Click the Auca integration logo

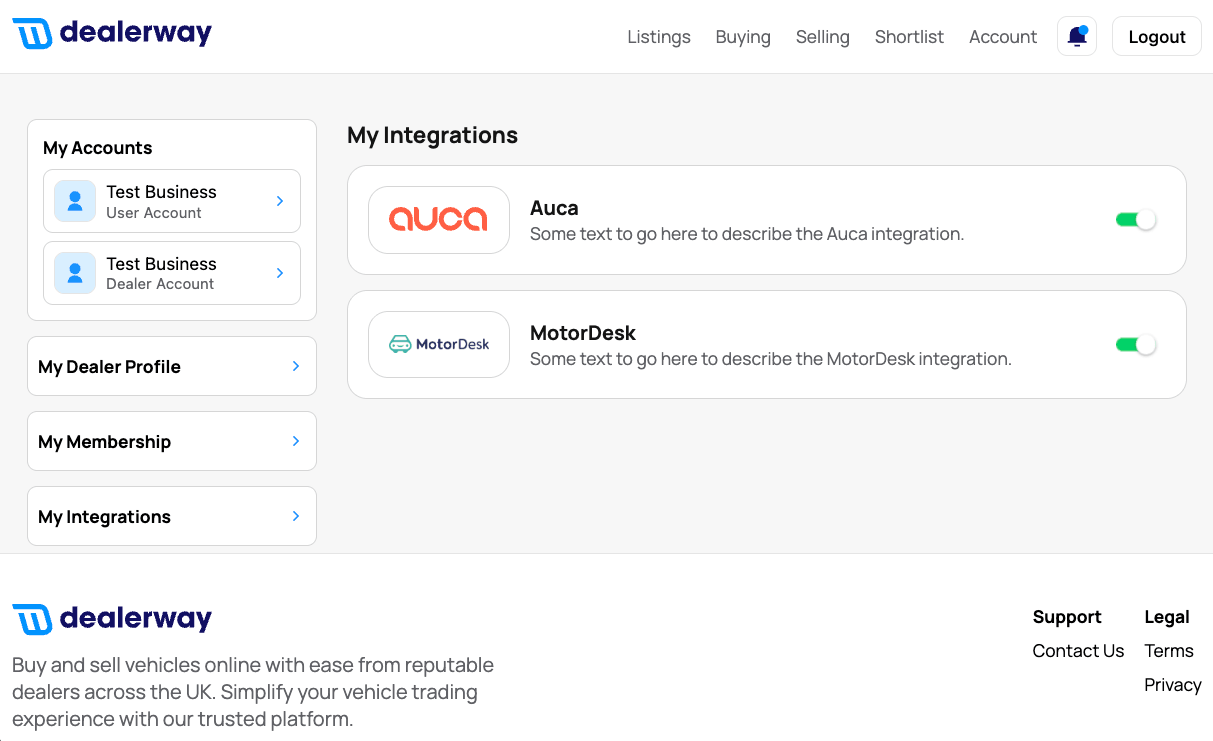[x=439, y=220]
